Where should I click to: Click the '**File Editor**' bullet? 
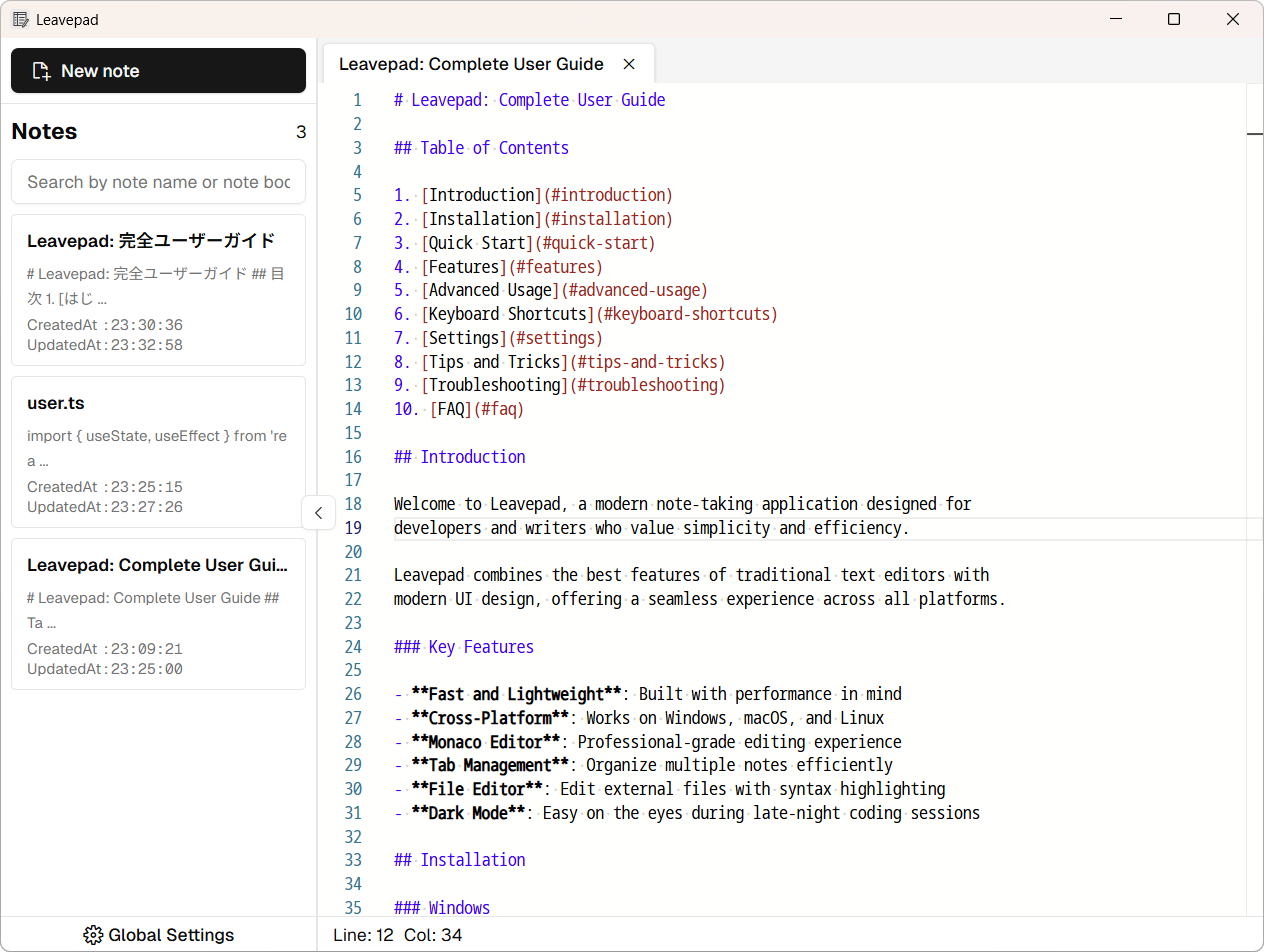click(670, 789)
